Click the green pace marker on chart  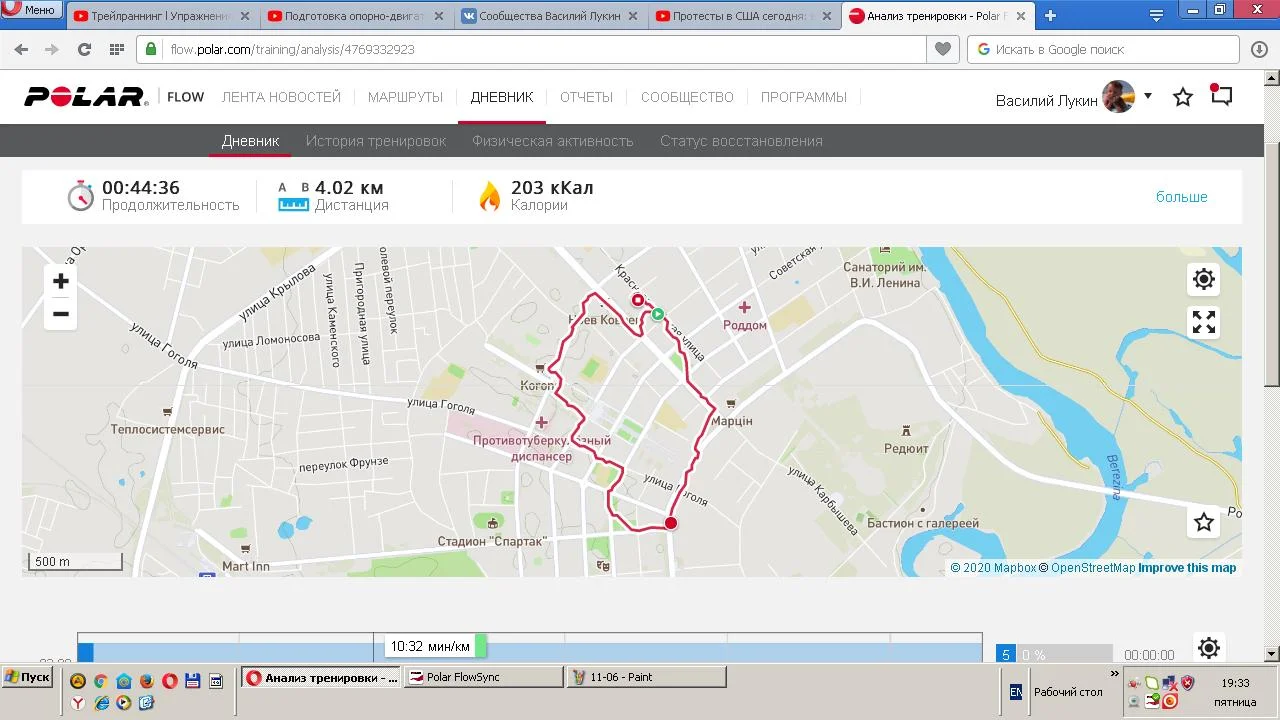point(481,646)
